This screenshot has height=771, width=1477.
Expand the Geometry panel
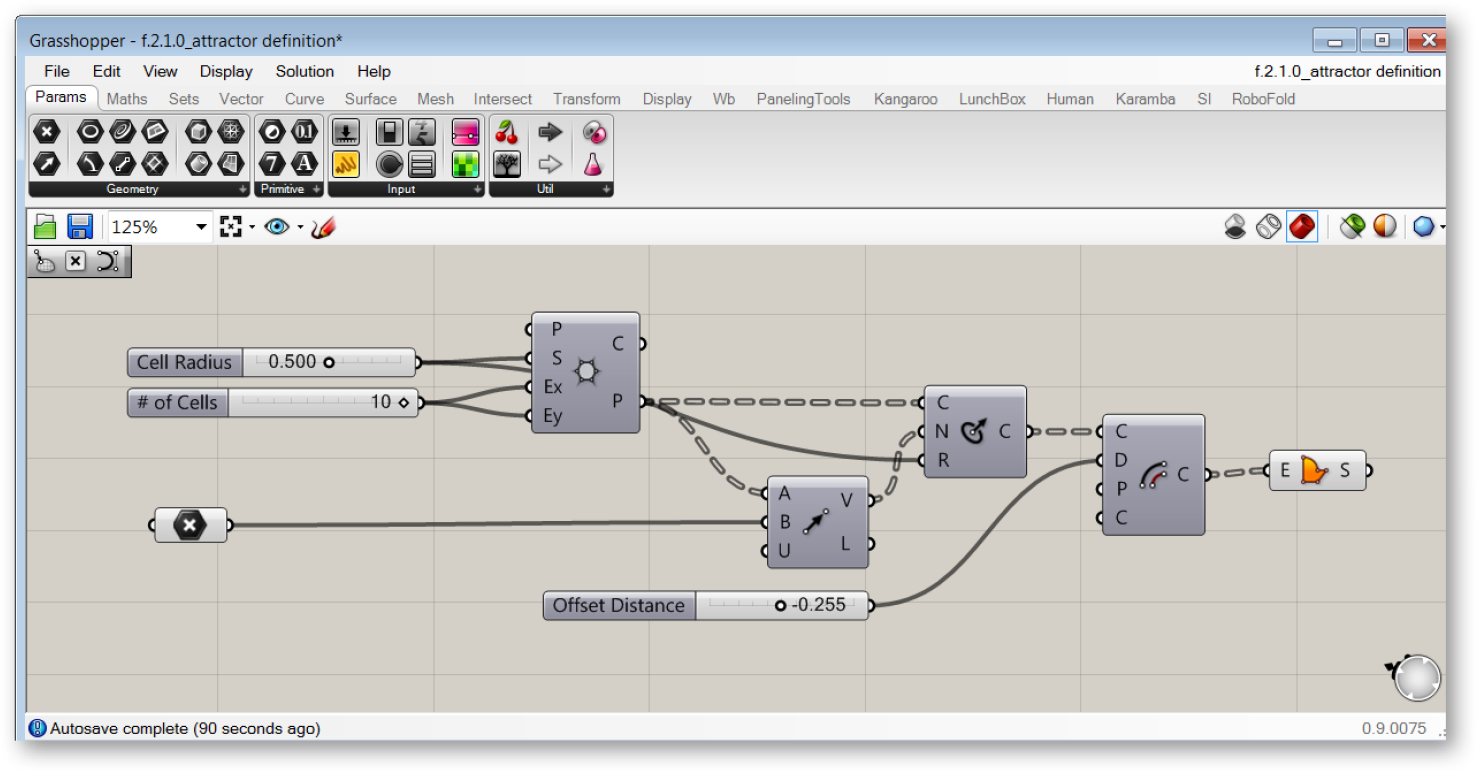point(243,189)
